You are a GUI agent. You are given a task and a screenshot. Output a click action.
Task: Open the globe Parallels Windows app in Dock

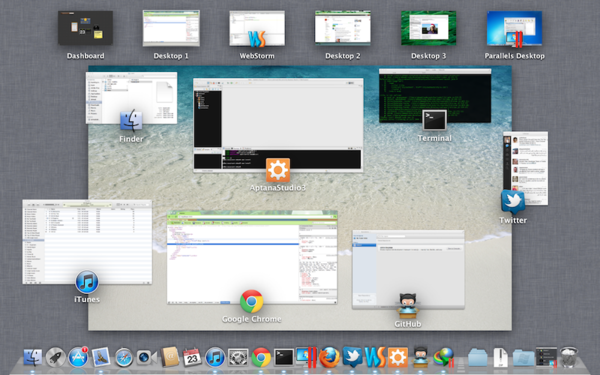tap(444, 357)
